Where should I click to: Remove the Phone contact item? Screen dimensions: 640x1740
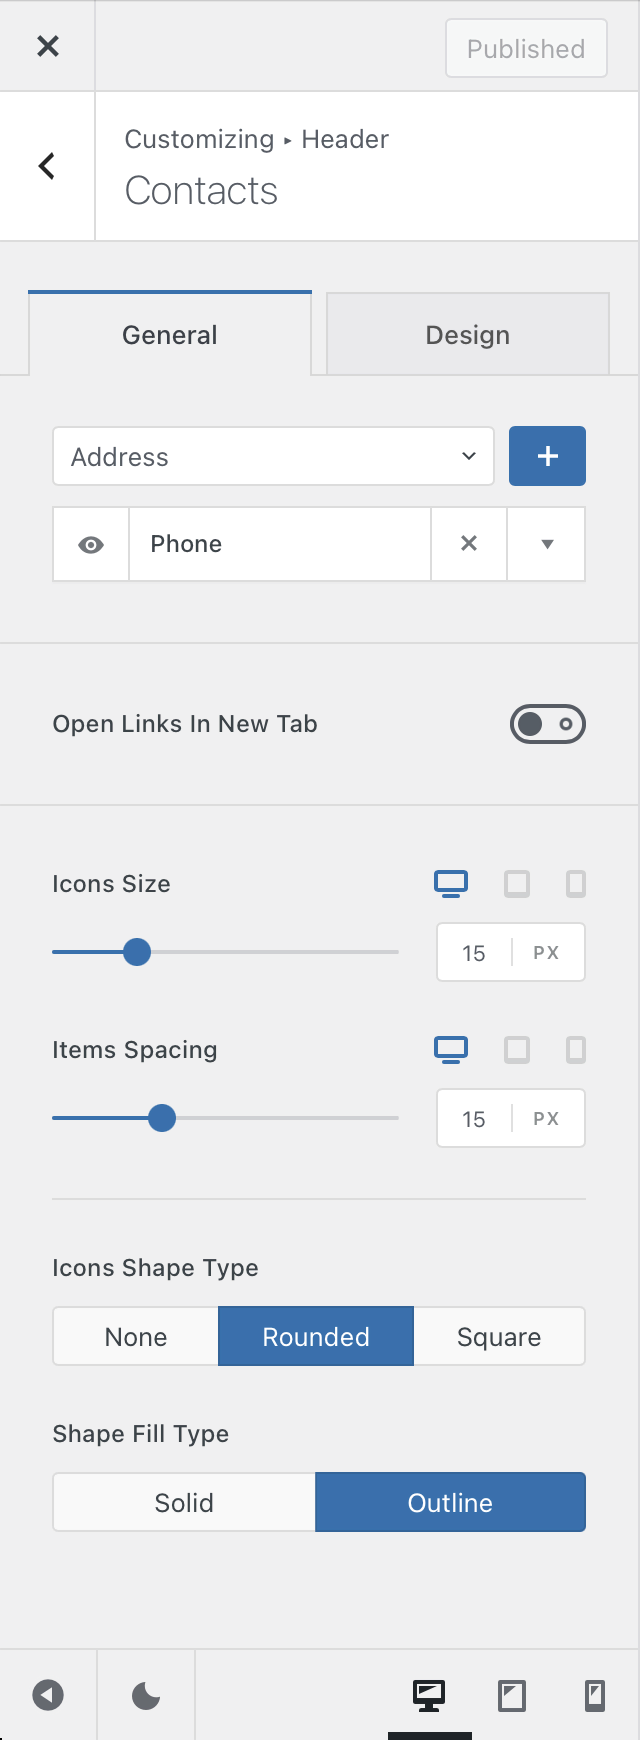click(x=469, y=544)
